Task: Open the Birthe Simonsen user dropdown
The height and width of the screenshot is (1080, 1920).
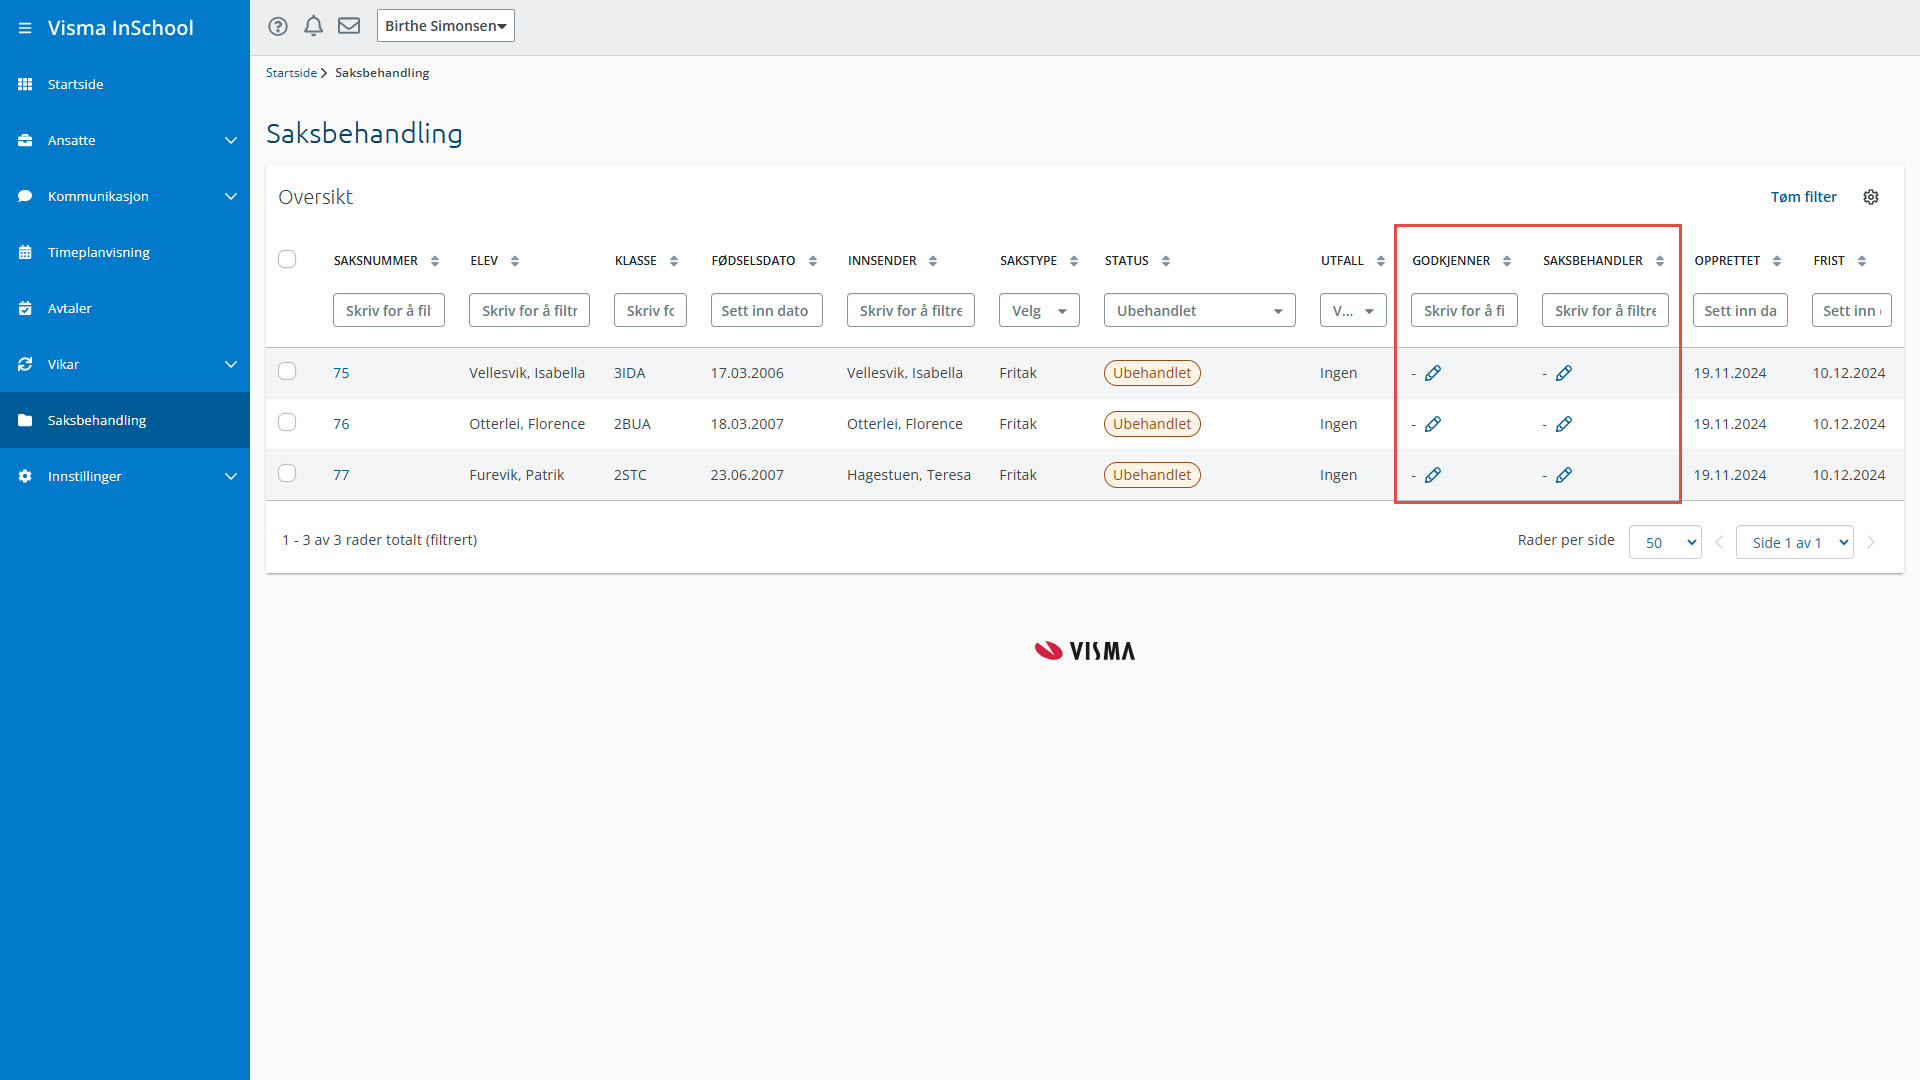Action: point(445,26)
